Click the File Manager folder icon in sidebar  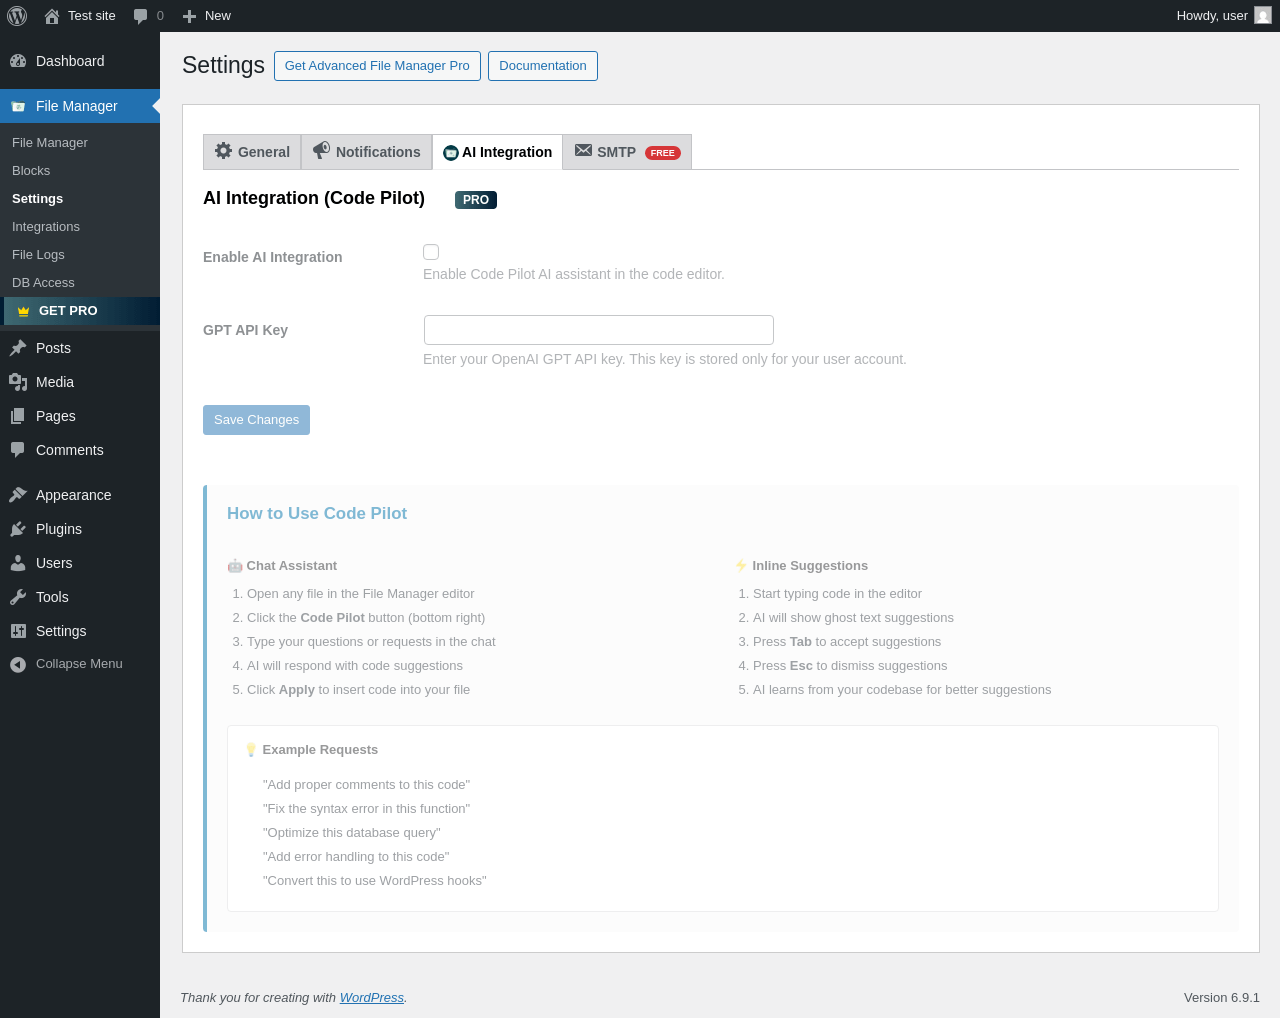pos(18,106)
